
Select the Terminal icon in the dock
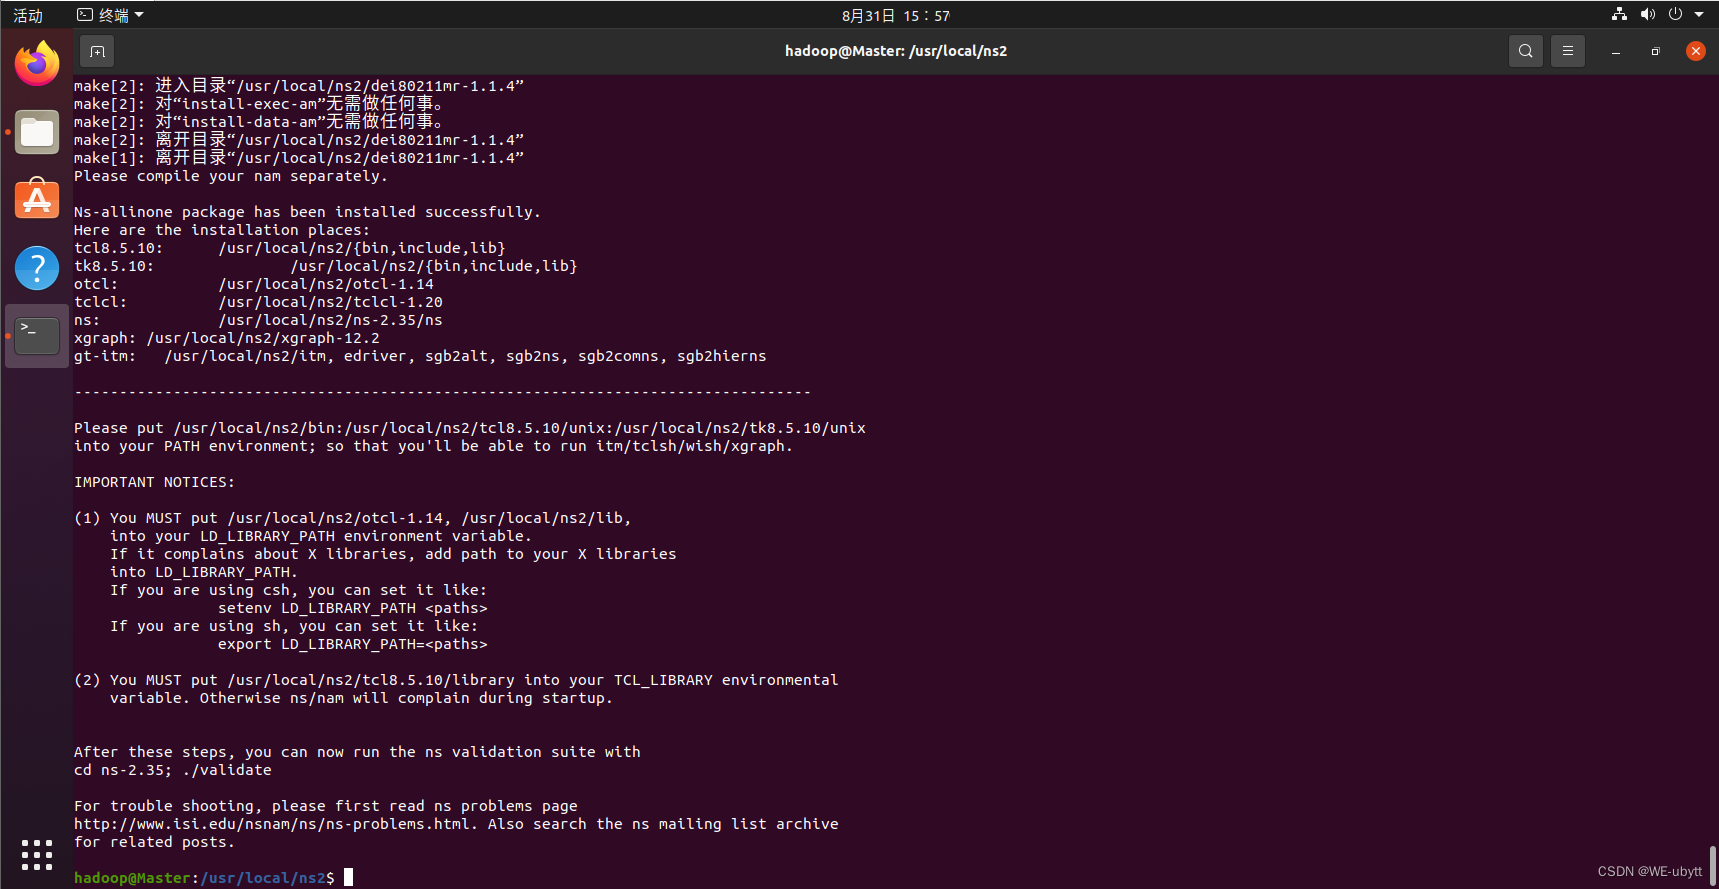click(37, 336)
